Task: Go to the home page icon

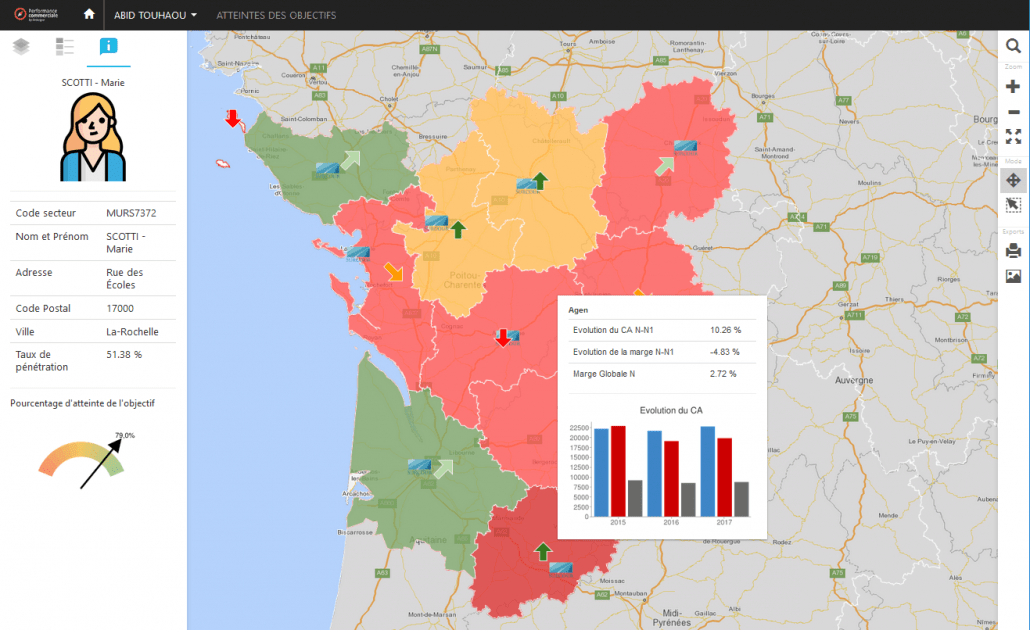Action: [x=89, y=15]
